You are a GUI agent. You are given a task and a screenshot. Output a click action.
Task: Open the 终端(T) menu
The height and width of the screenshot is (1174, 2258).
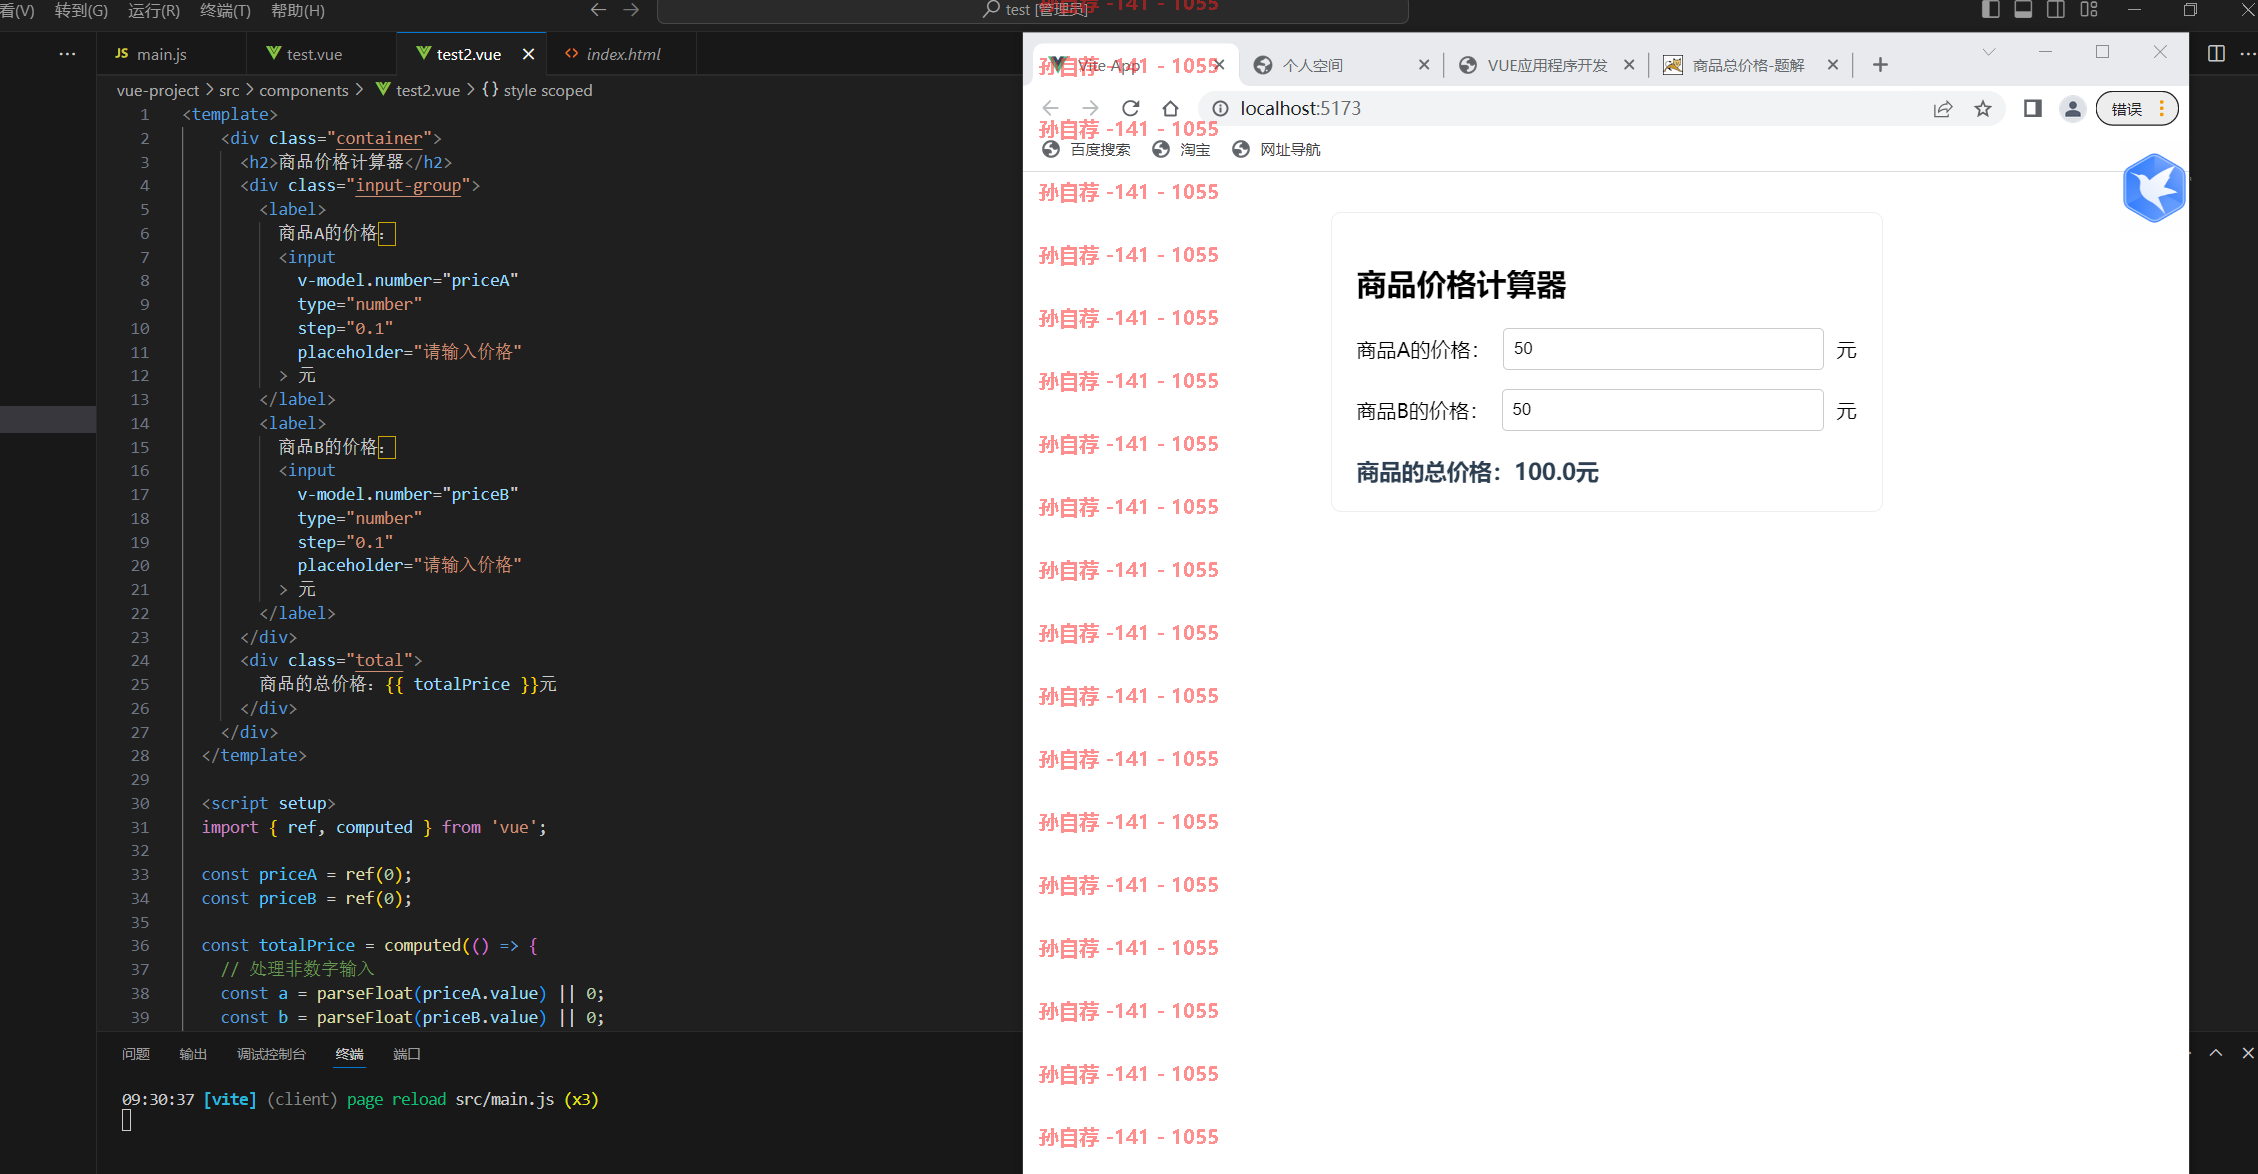coord(225,10)
